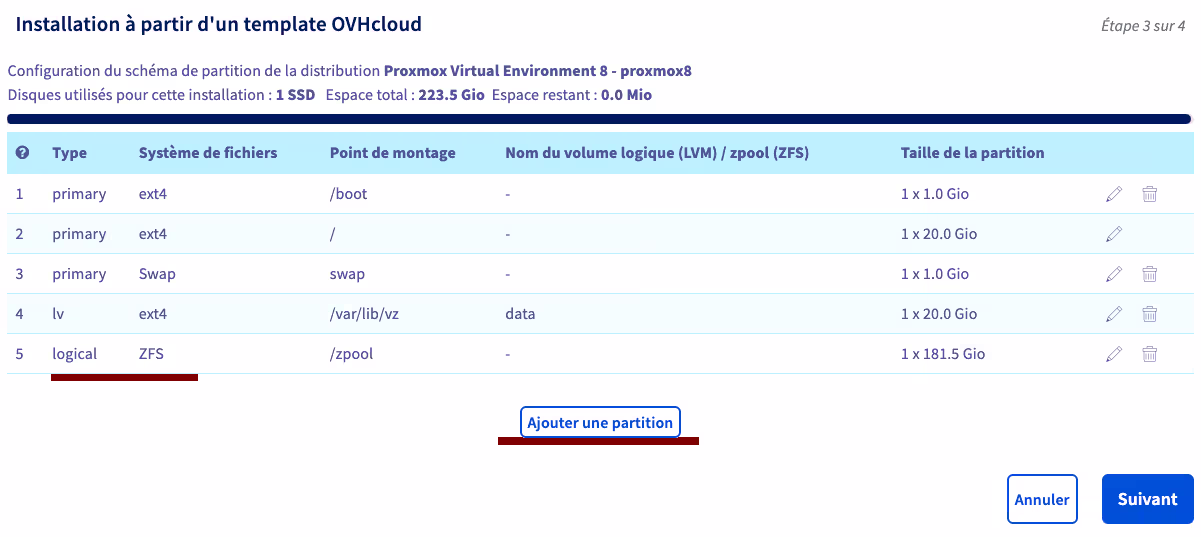This screenshot has width=1201, height=537.
Task: Click the 'Point de montage' column header
Action: click(x=392, y=153)
